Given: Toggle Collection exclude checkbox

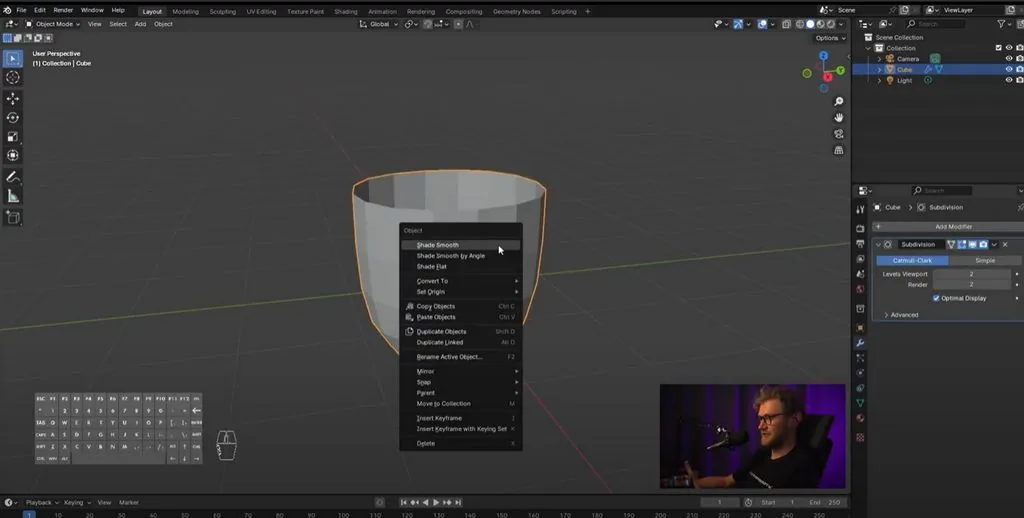Looking at the screenshot, I should coord(999,48).
